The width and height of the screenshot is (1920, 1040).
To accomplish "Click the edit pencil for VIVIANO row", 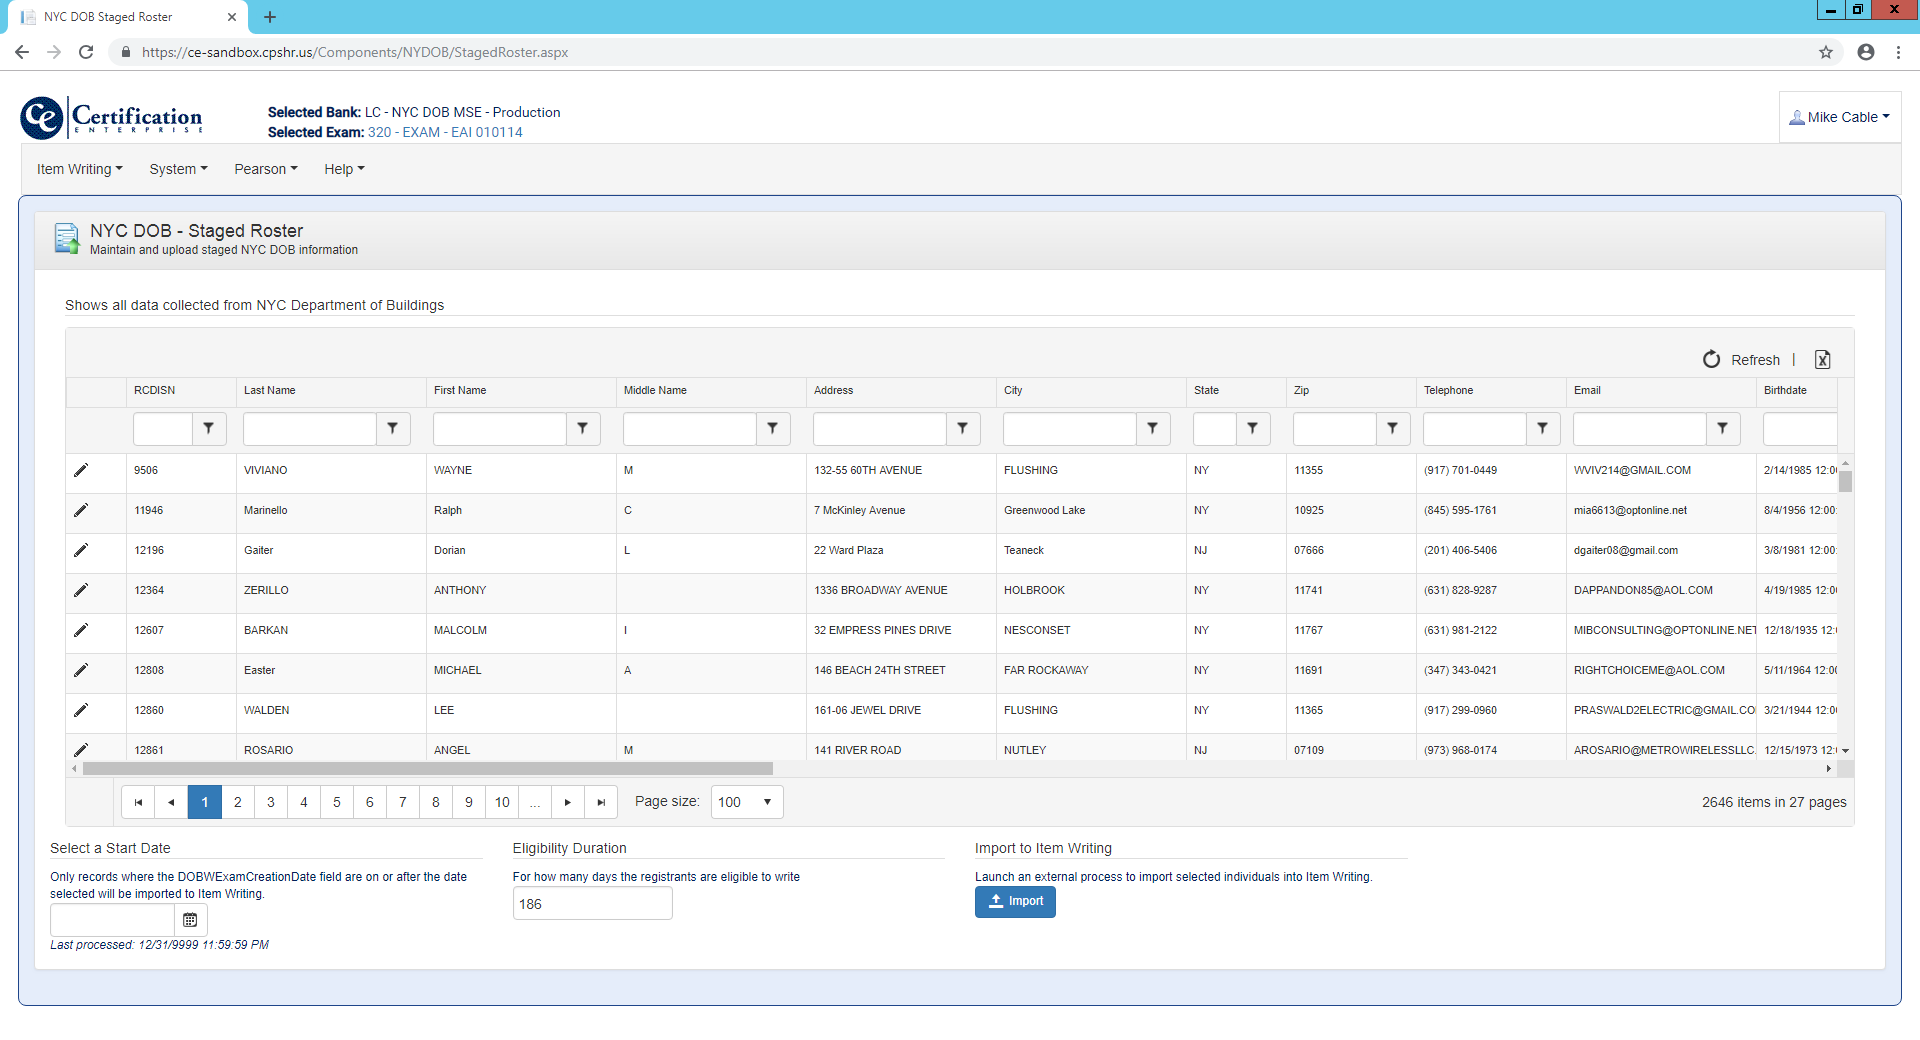I will click(x=81, y=470).
